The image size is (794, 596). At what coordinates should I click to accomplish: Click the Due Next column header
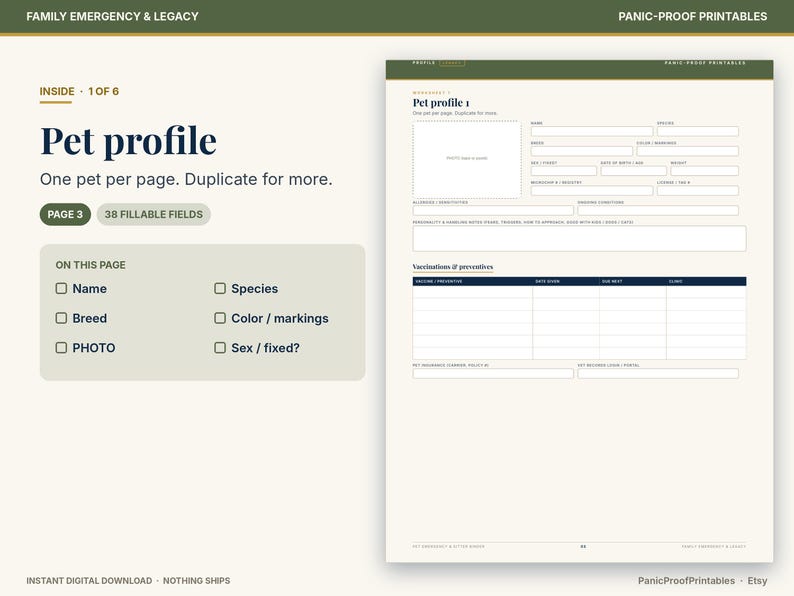coord(633,282)
